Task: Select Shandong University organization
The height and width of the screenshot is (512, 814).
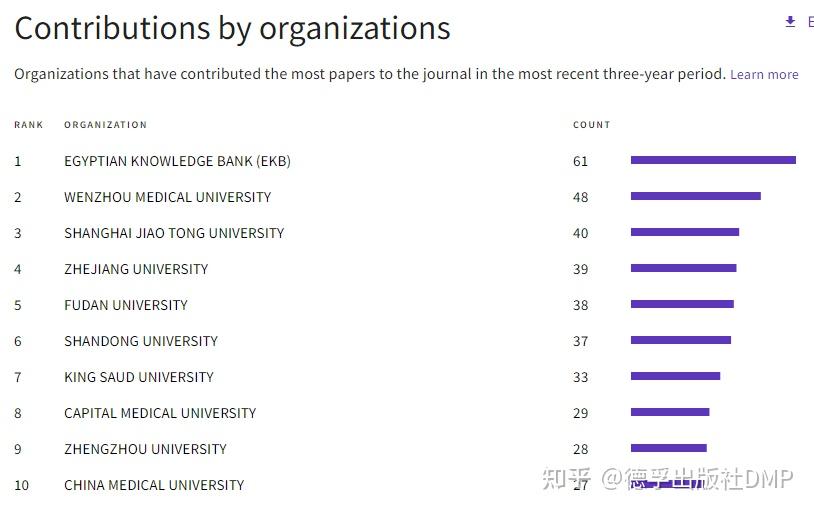Action: (141, 341)
